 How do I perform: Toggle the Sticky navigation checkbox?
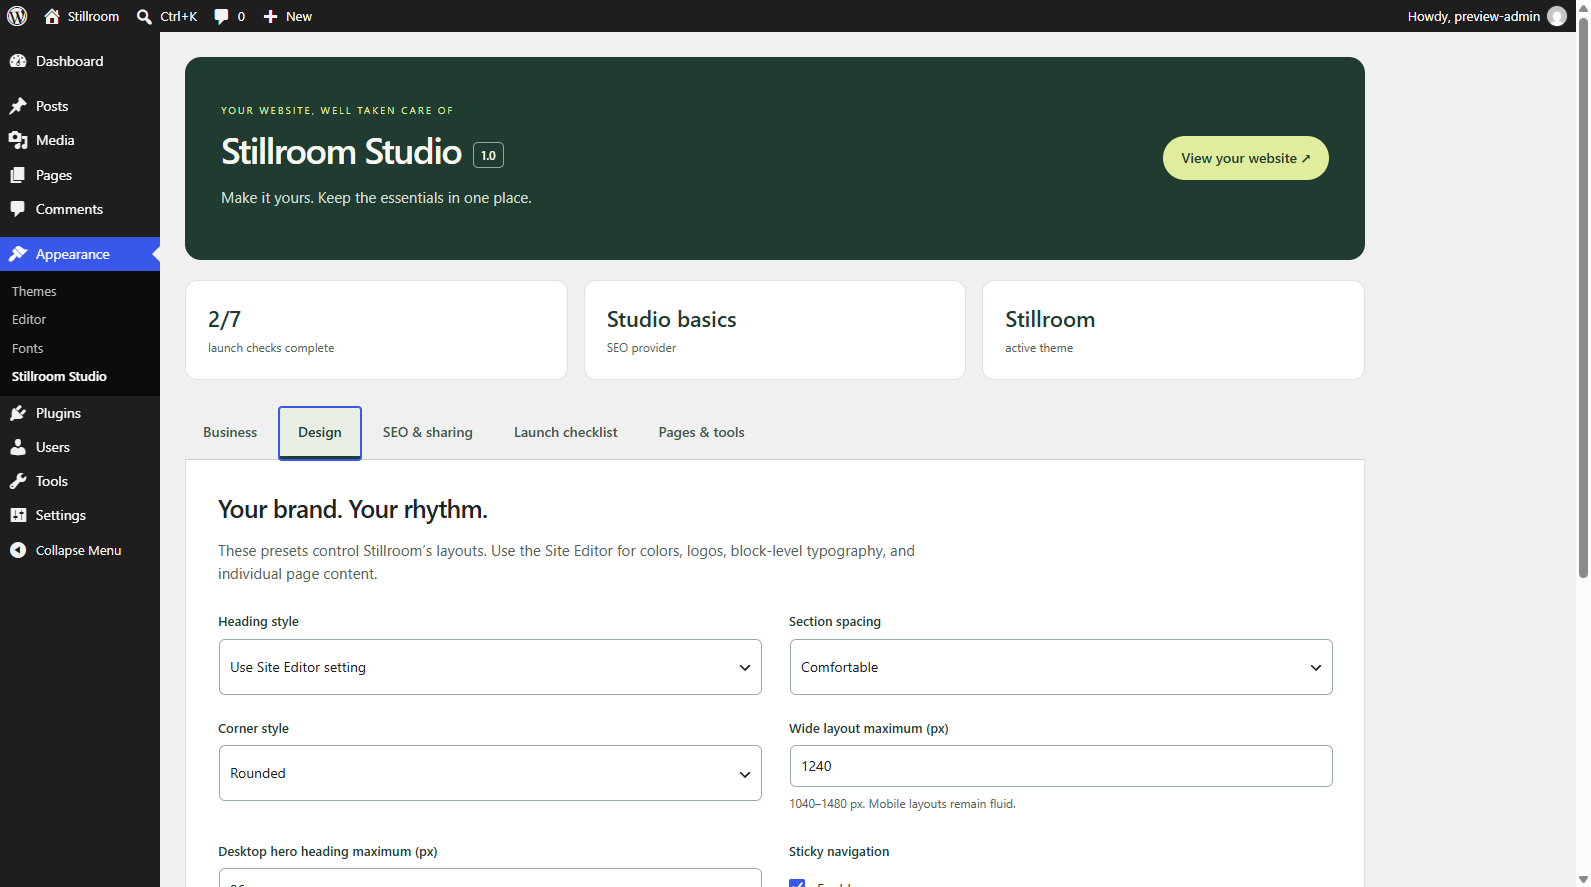pos(797,883)
